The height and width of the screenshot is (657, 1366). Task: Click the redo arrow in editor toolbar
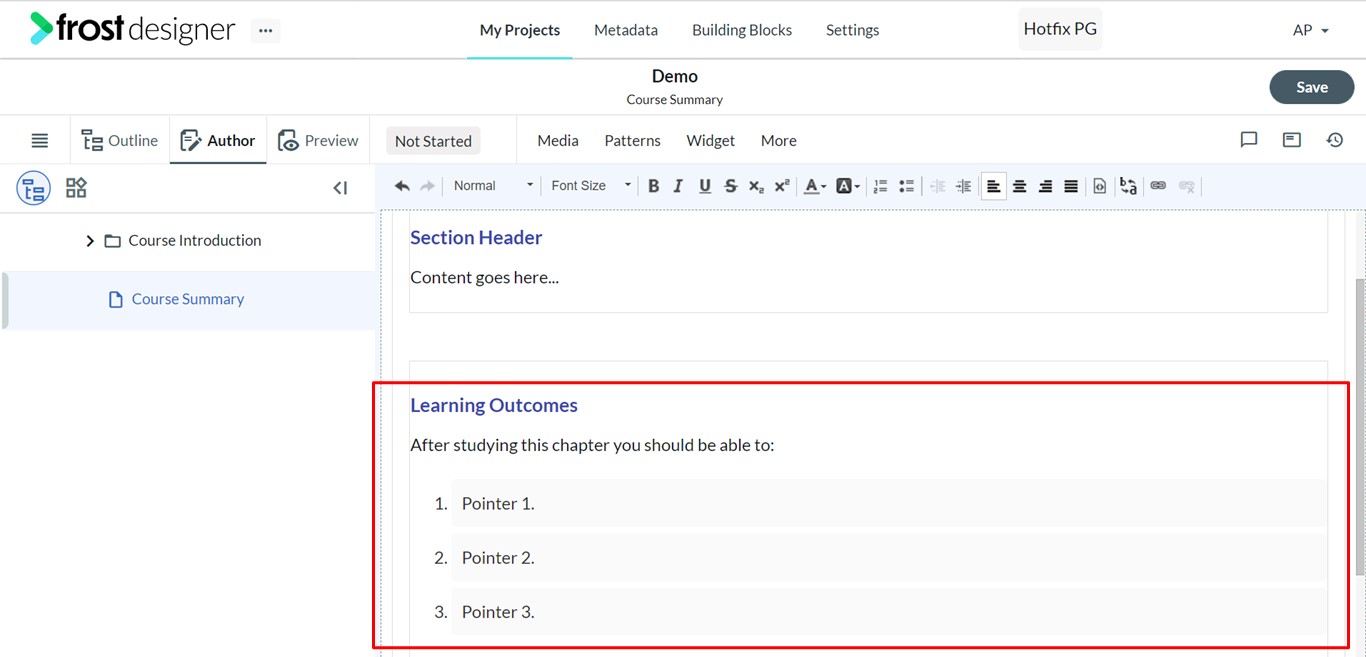427,186
